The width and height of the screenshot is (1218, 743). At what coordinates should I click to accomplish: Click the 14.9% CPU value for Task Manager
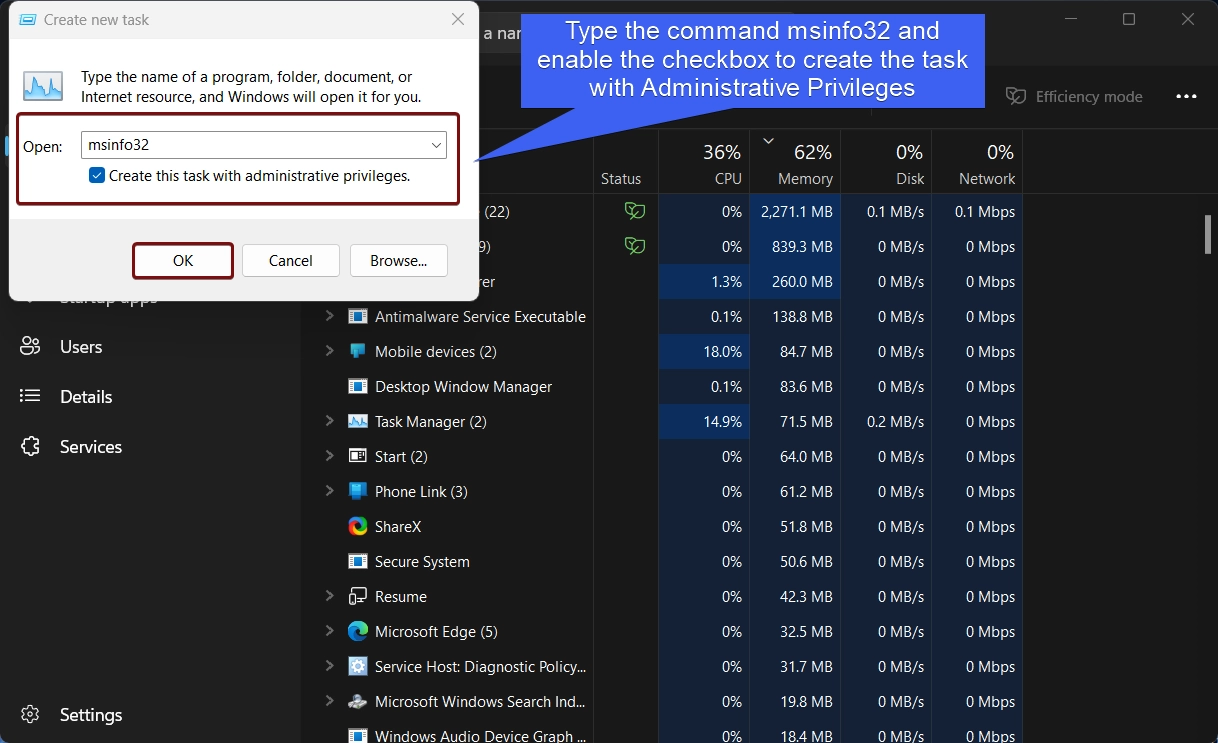722,422
